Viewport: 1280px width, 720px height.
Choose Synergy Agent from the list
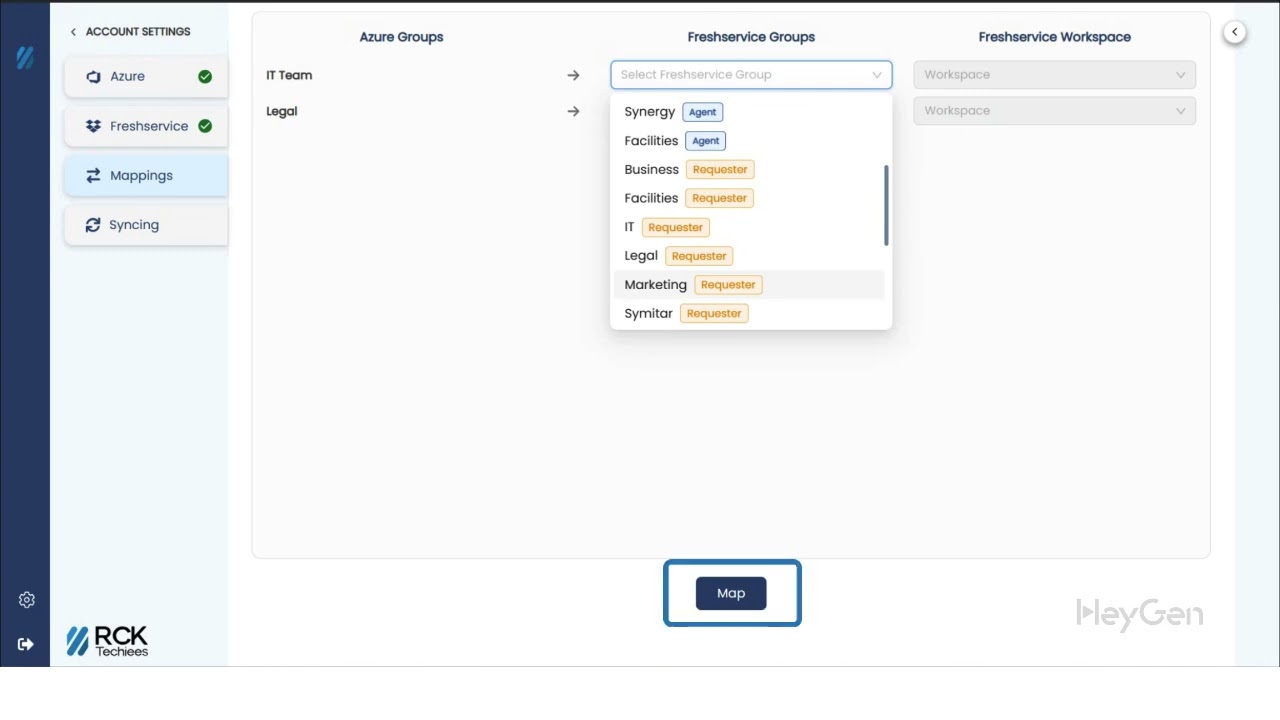(x=749, y=112)
